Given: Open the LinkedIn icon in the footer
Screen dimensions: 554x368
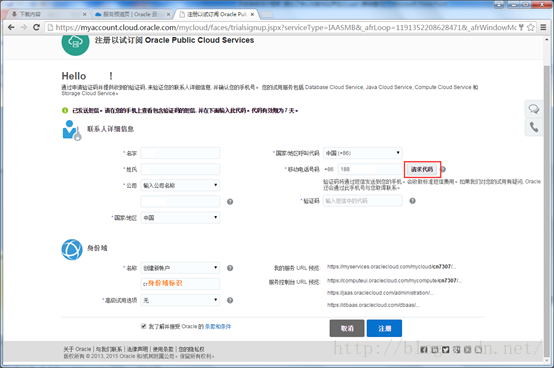Looking at the screenshot, I should 435,350.
